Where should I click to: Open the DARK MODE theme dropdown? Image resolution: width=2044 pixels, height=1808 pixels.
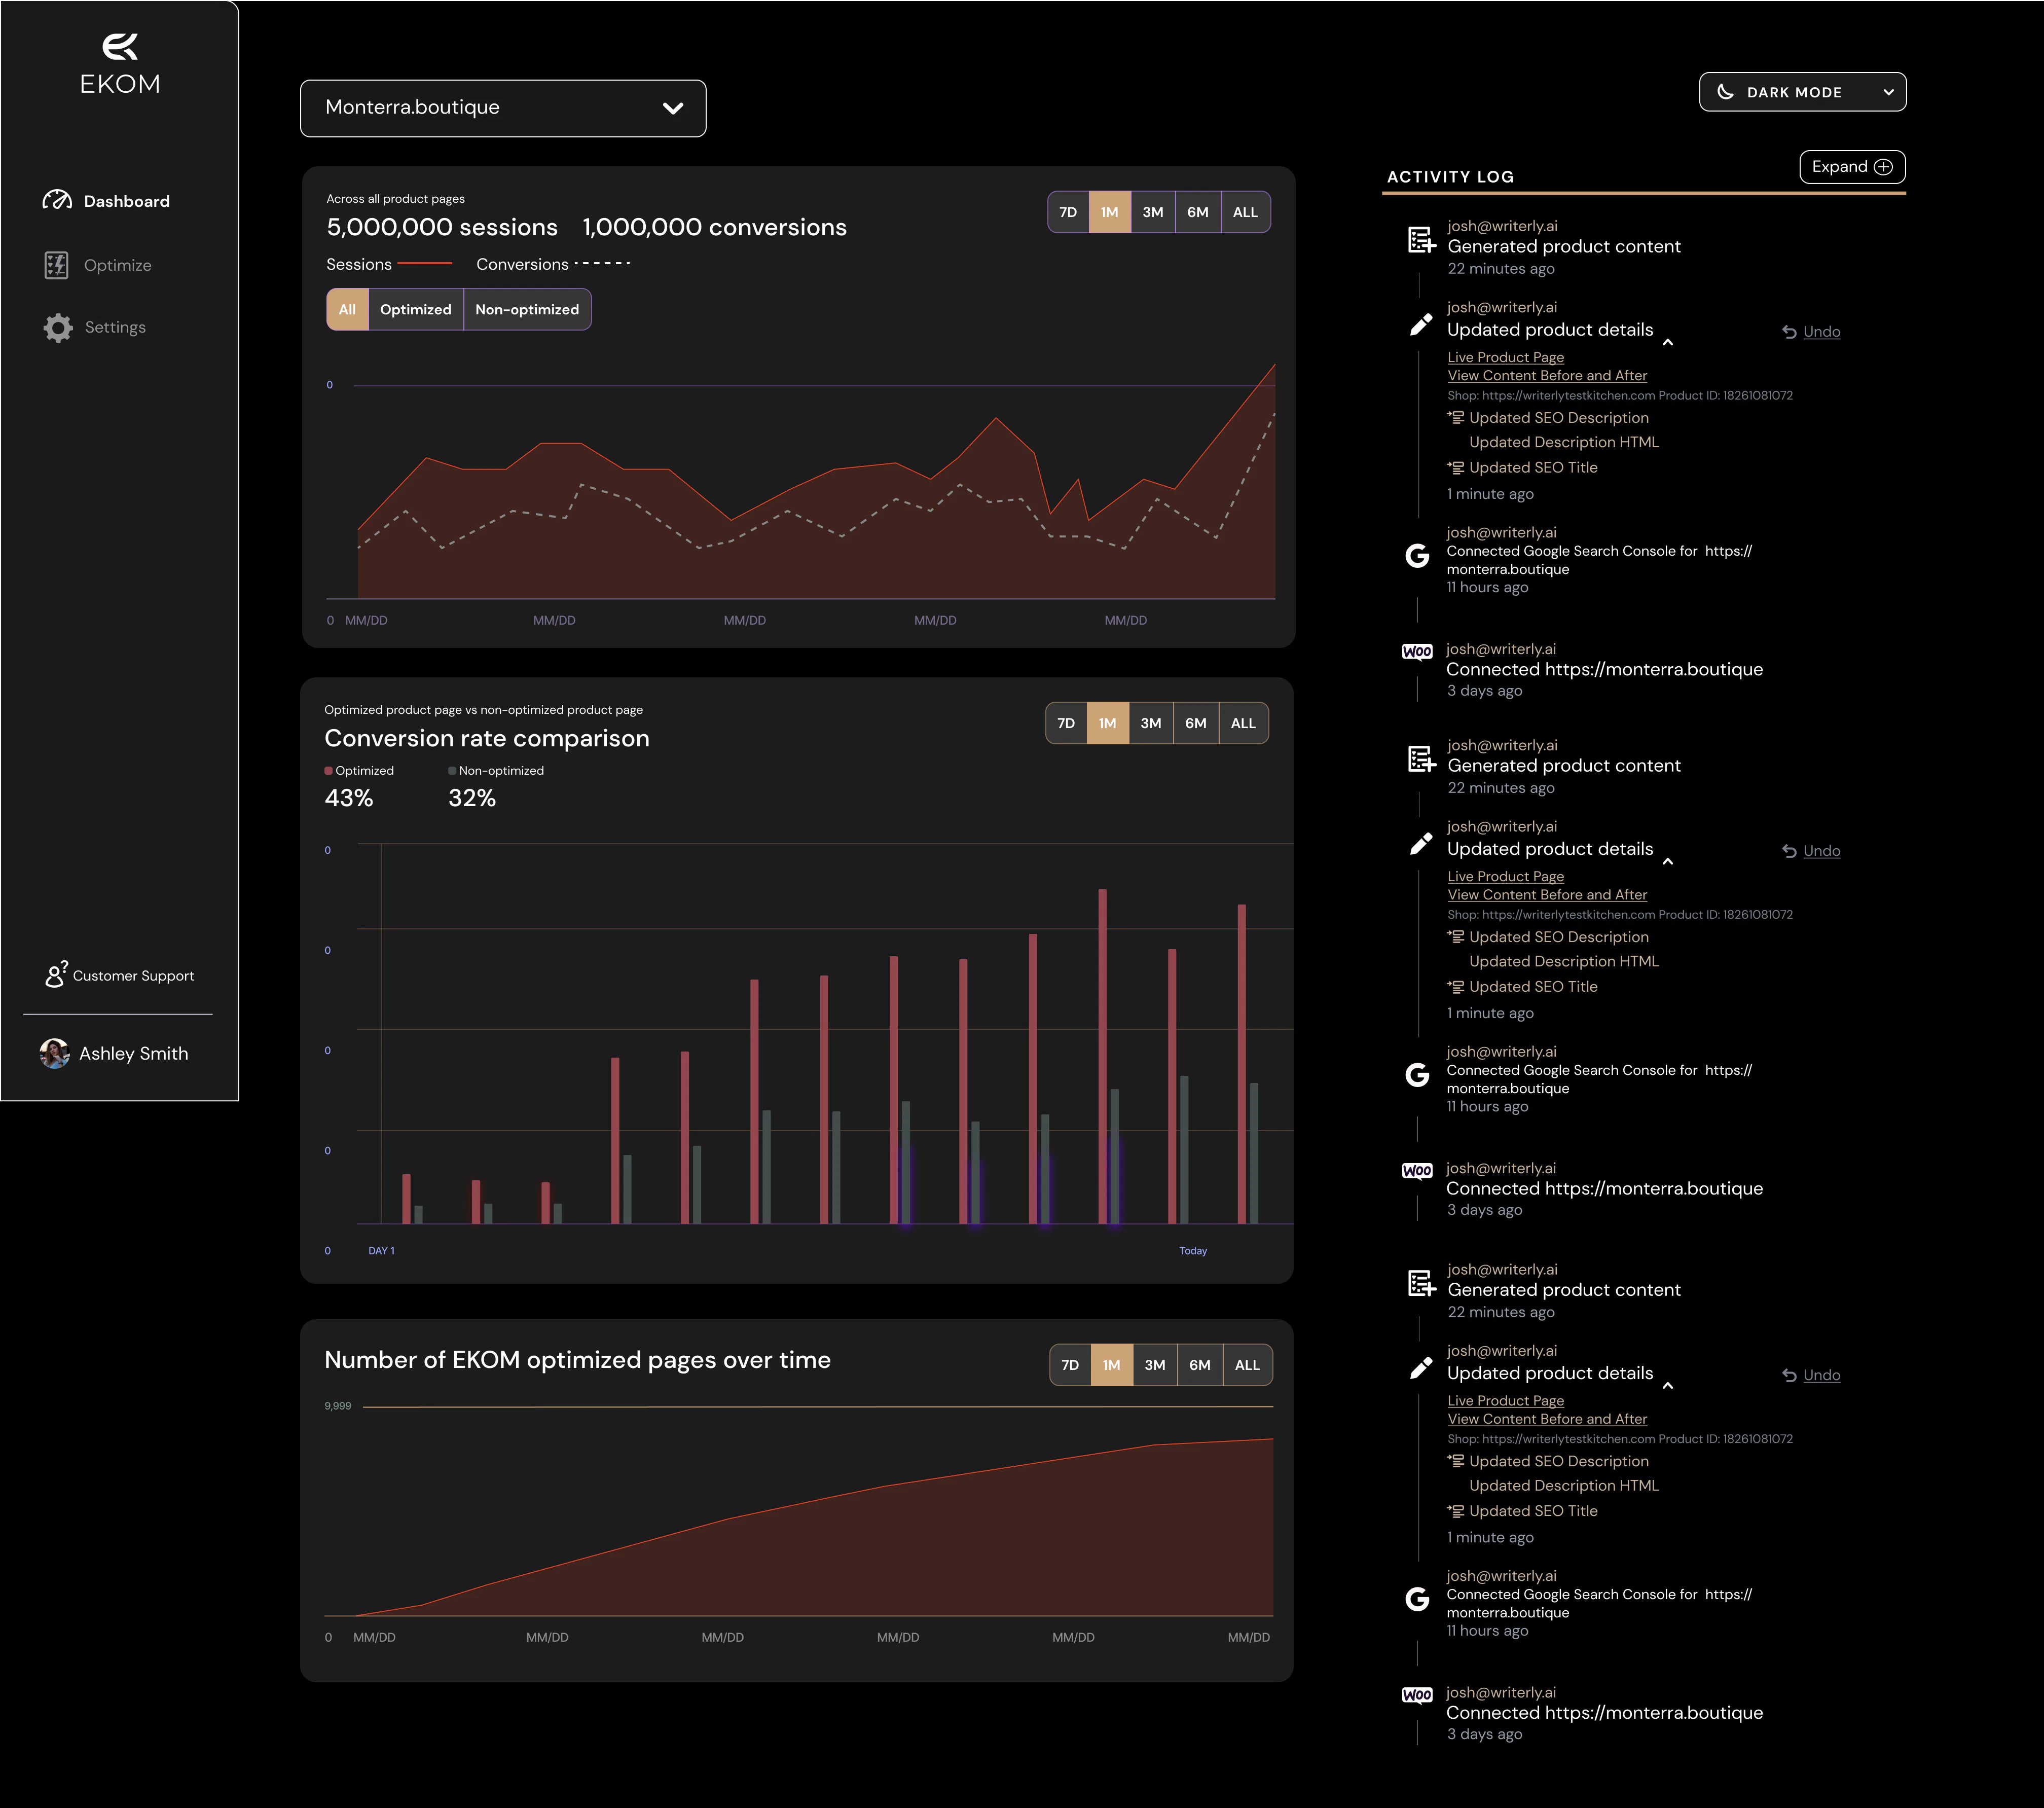(1802, 92)
